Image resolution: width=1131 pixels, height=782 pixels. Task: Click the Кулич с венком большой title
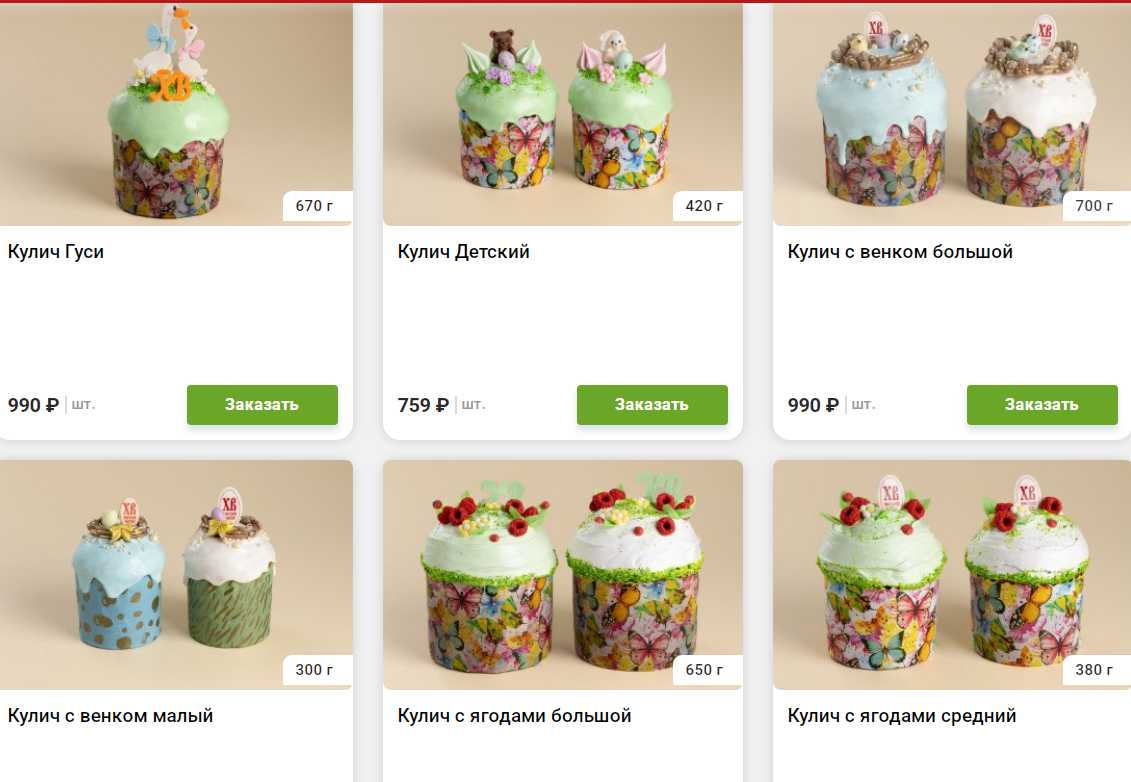[899, 252]
